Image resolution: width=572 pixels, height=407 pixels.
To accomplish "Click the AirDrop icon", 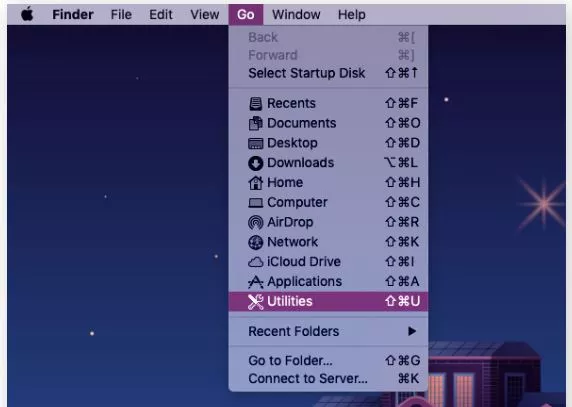I will point(255,222).
